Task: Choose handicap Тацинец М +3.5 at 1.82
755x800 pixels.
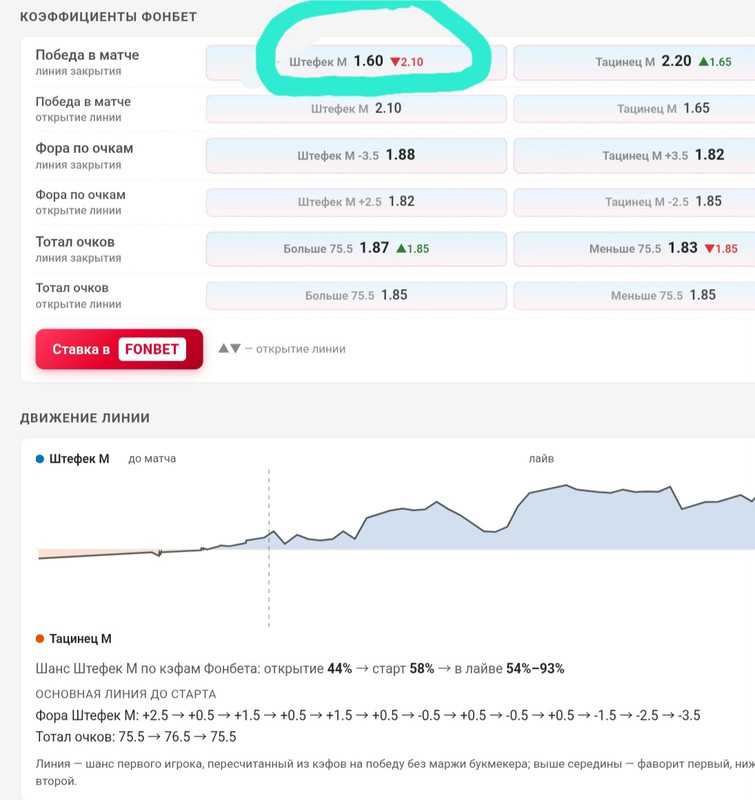Action: pos(634,155)
